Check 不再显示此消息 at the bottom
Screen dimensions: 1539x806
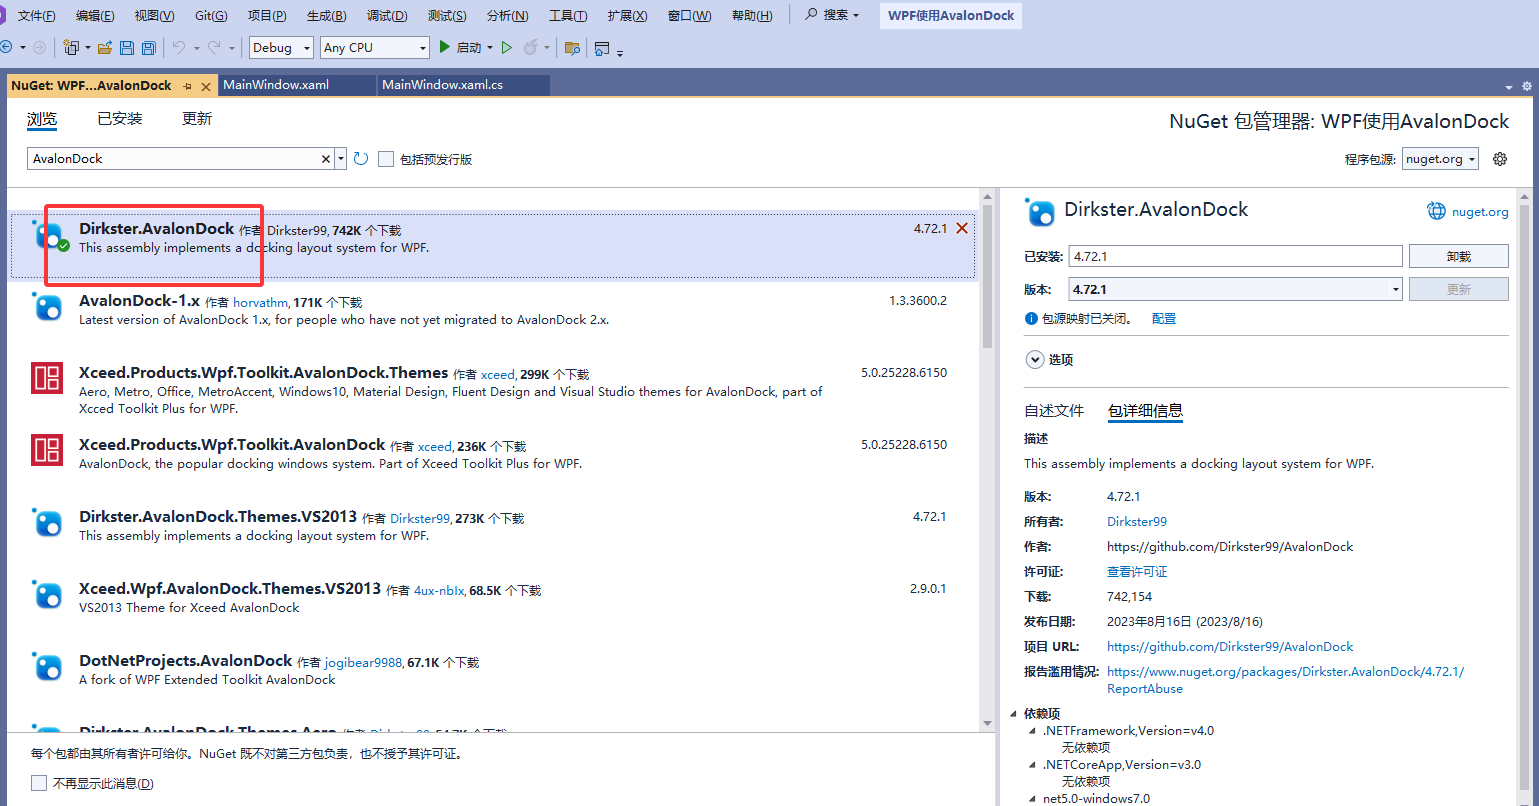[39, 783]
